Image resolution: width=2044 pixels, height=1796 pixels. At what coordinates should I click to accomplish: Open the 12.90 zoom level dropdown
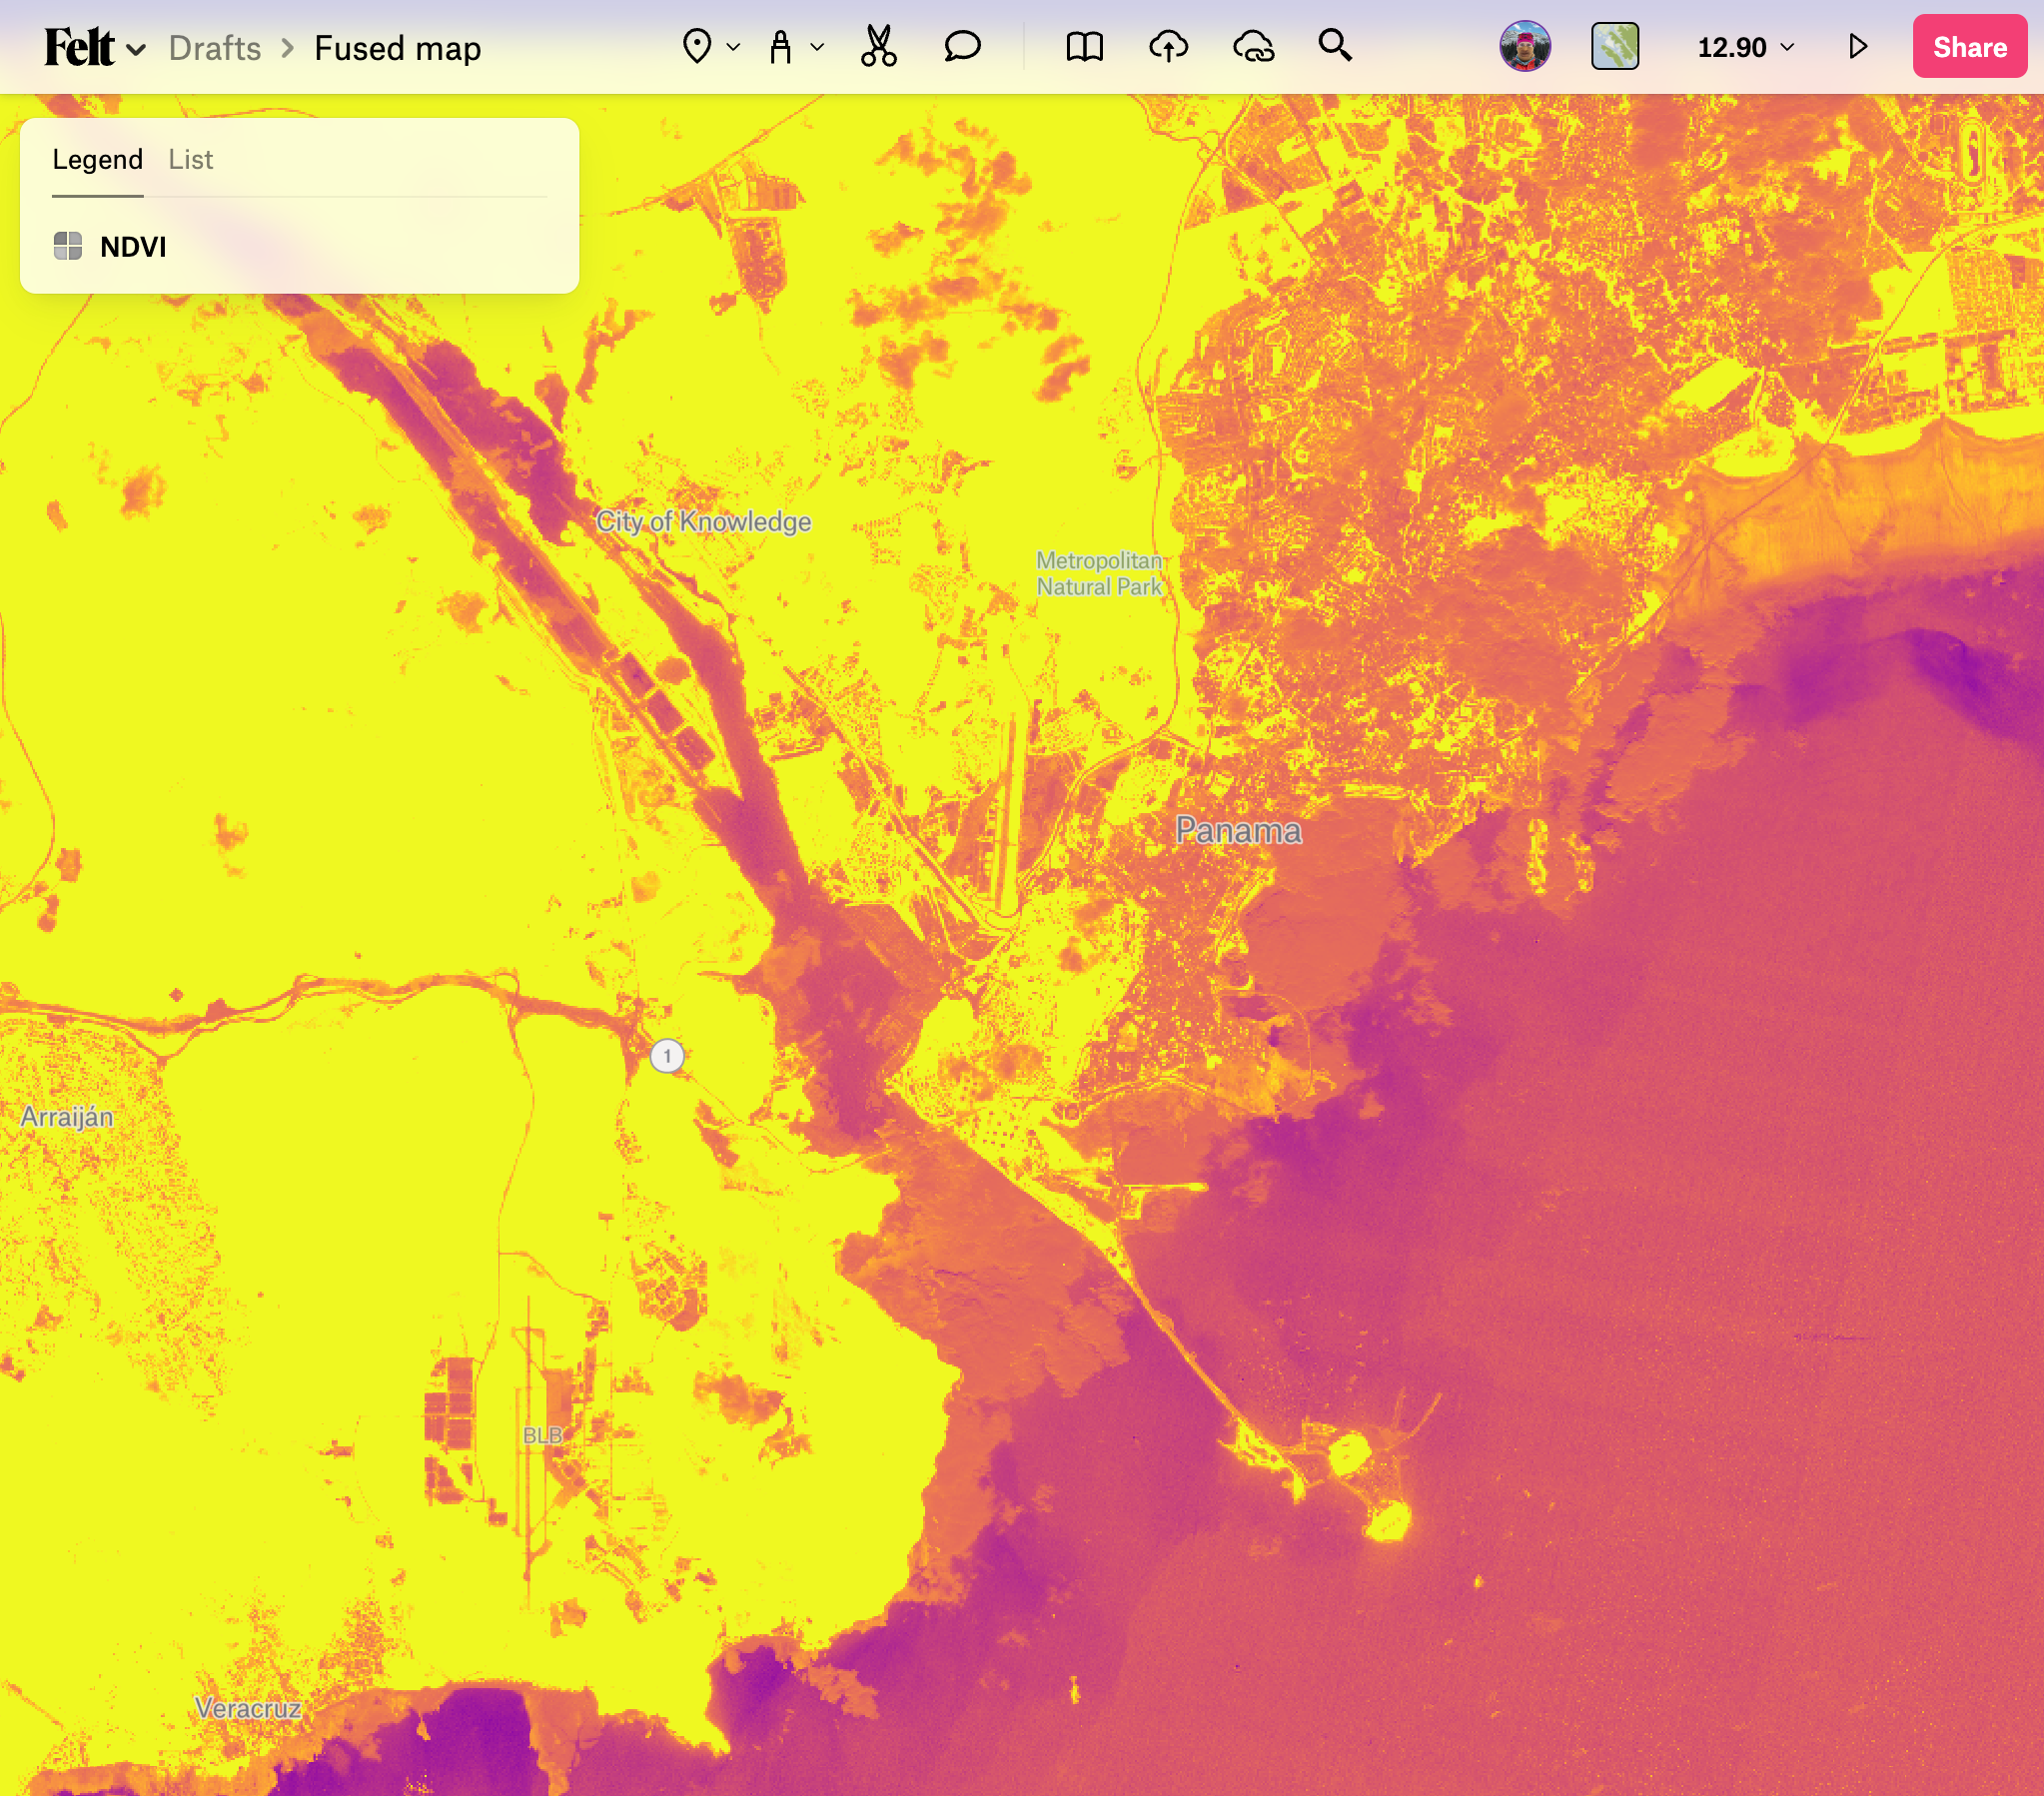[x=1746, y=47]
